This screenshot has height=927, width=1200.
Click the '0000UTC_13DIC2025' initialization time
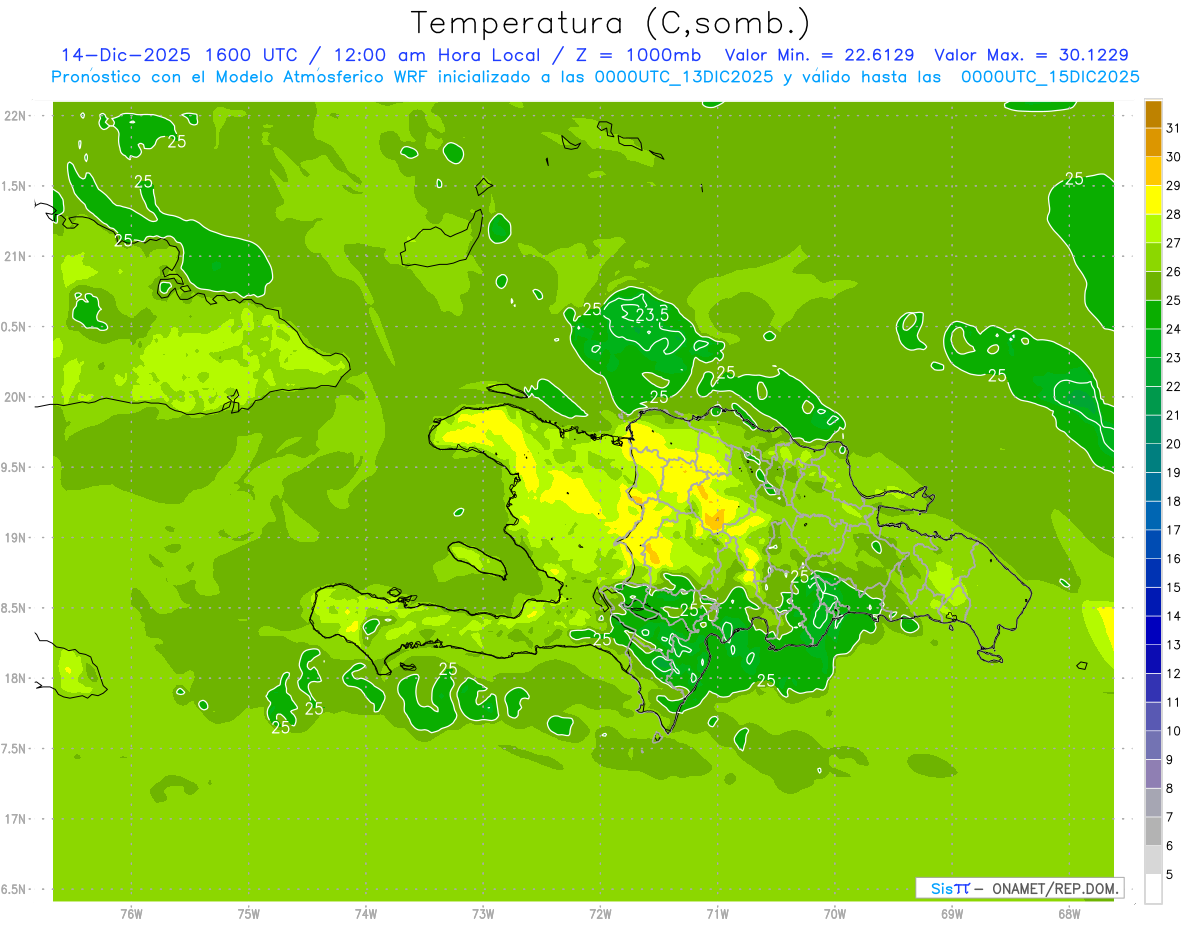(684, 77)
